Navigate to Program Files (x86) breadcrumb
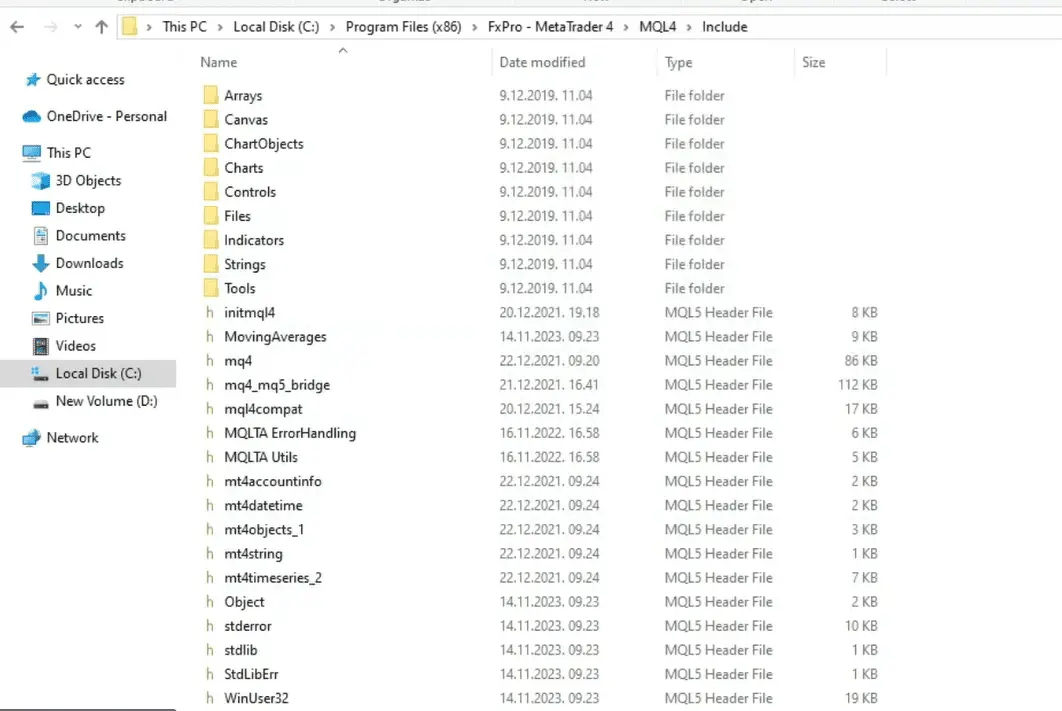 pos(404,27)
